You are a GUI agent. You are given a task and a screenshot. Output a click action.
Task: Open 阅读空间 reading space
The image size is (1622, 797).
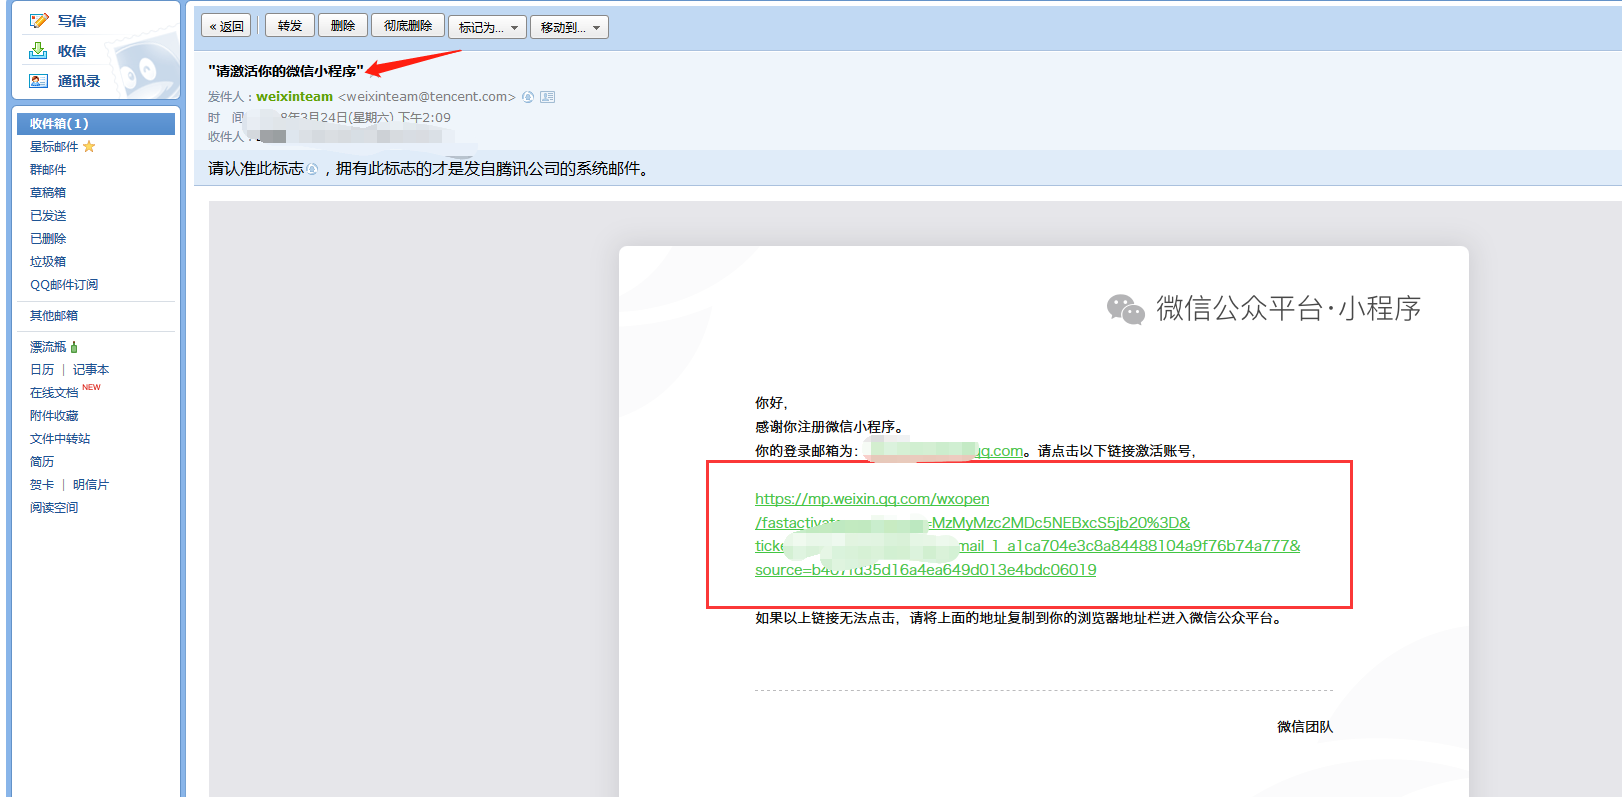click(54, 508)
